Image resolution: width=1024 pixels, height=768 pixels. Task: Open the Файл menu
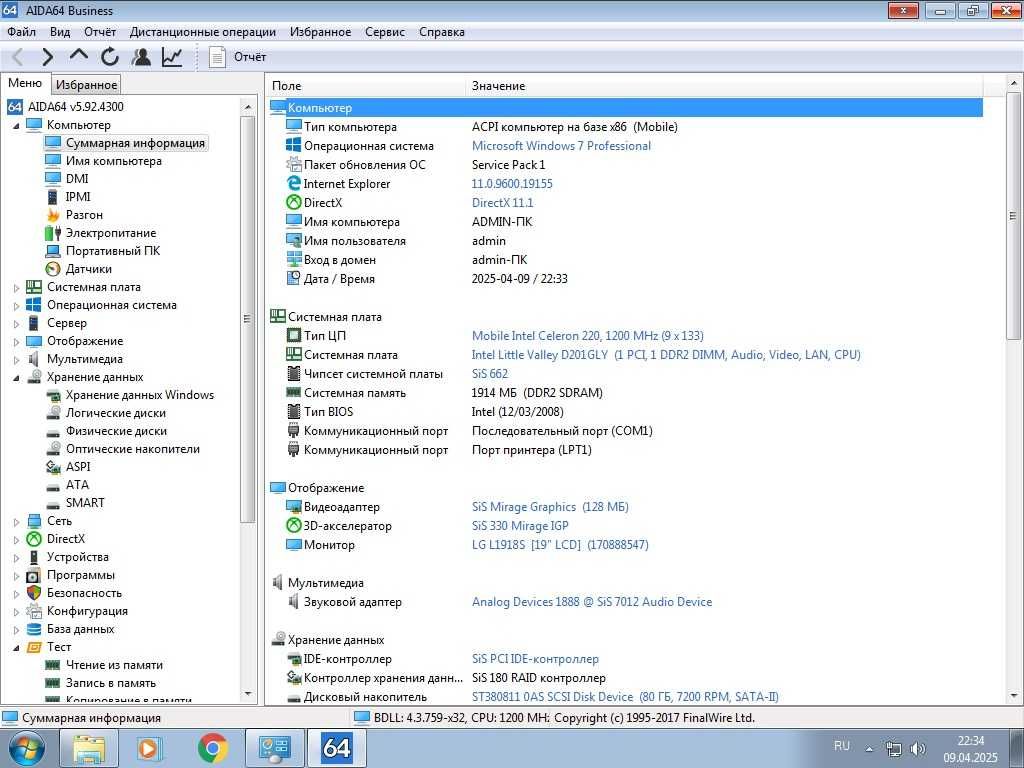(21, 32)
